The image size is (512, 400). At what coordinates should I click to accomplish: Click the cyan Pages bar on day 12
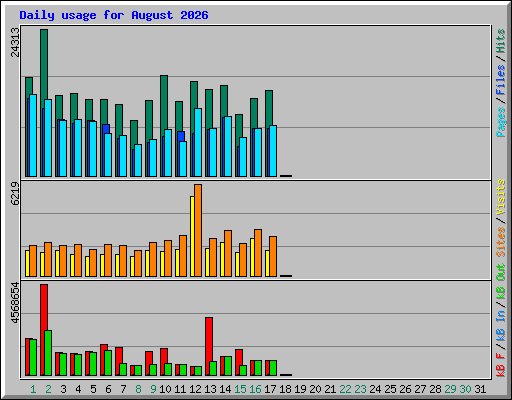(198, 142)
